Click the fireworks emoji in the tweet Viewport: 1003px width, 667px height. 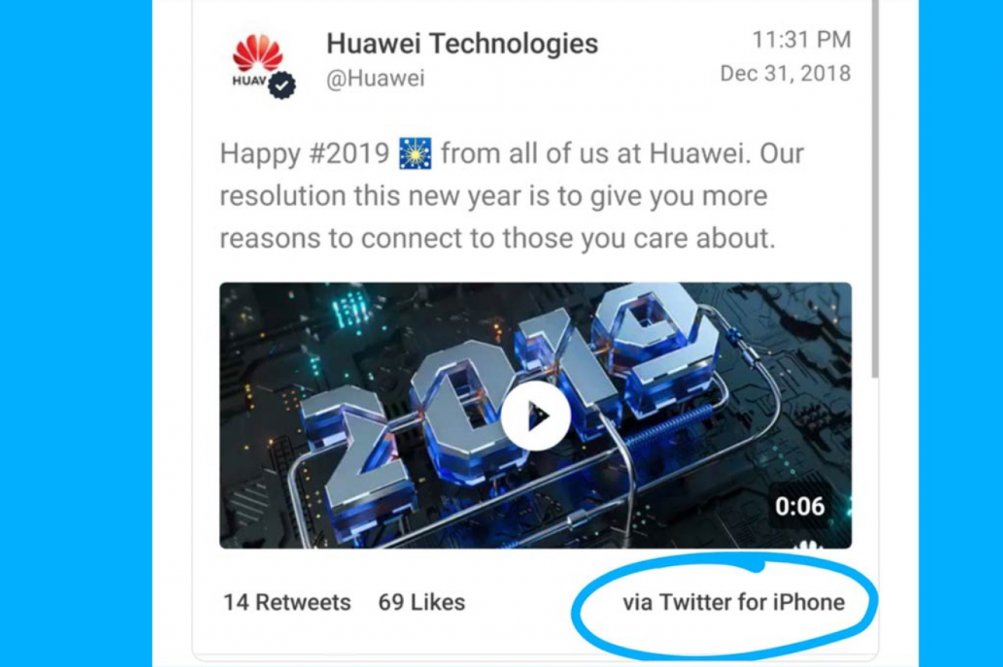[x=415, y=153]
